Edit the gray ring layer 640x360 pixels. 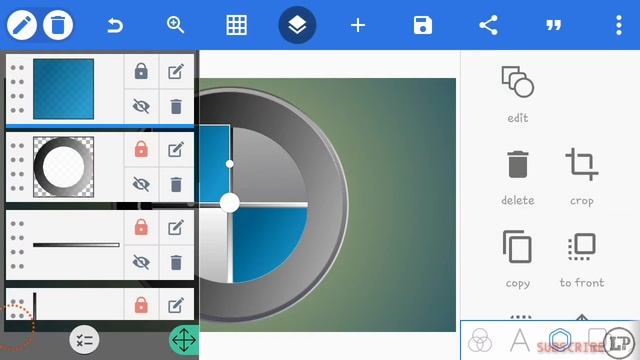(x=176, y=149)
